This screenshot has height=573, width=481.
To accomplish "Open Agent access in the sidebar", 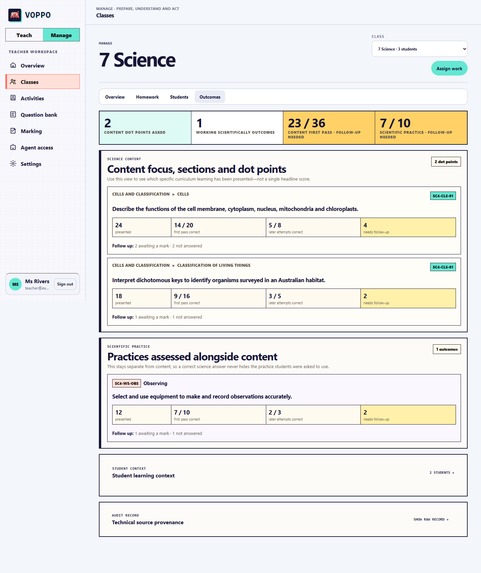I will tap(43, 147).
